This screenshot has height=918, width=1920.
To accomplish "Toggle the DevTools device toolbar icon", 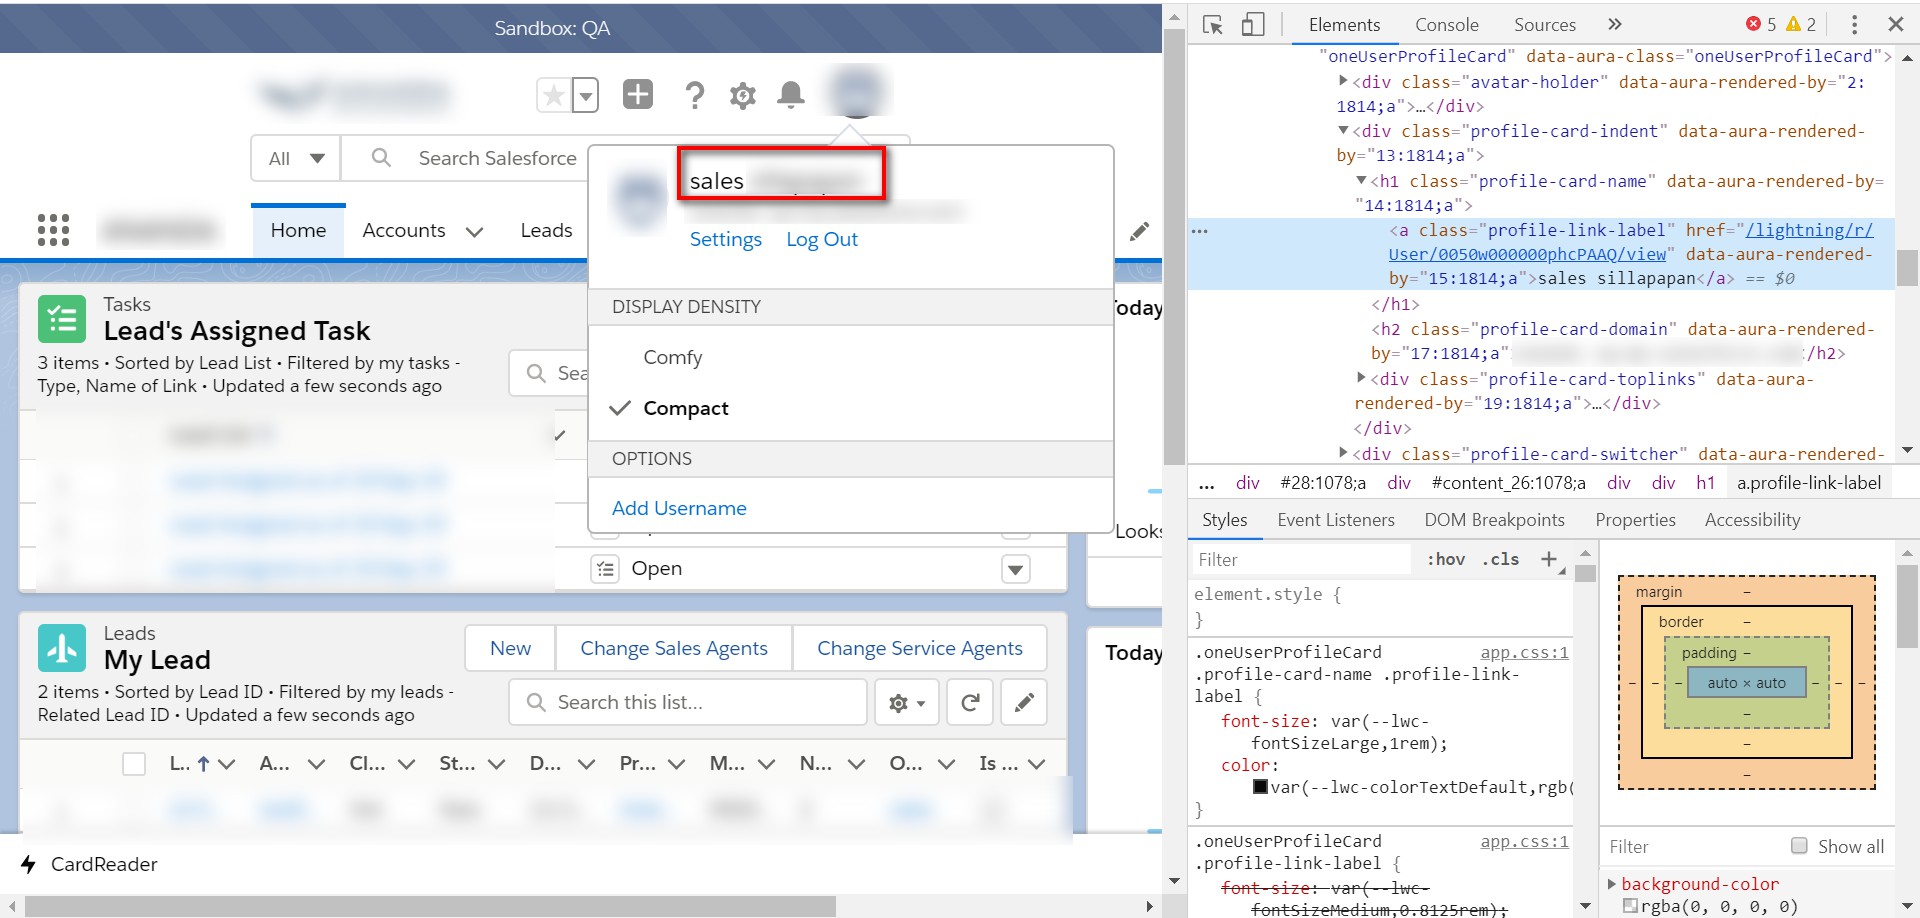I will click(1252, 23).
